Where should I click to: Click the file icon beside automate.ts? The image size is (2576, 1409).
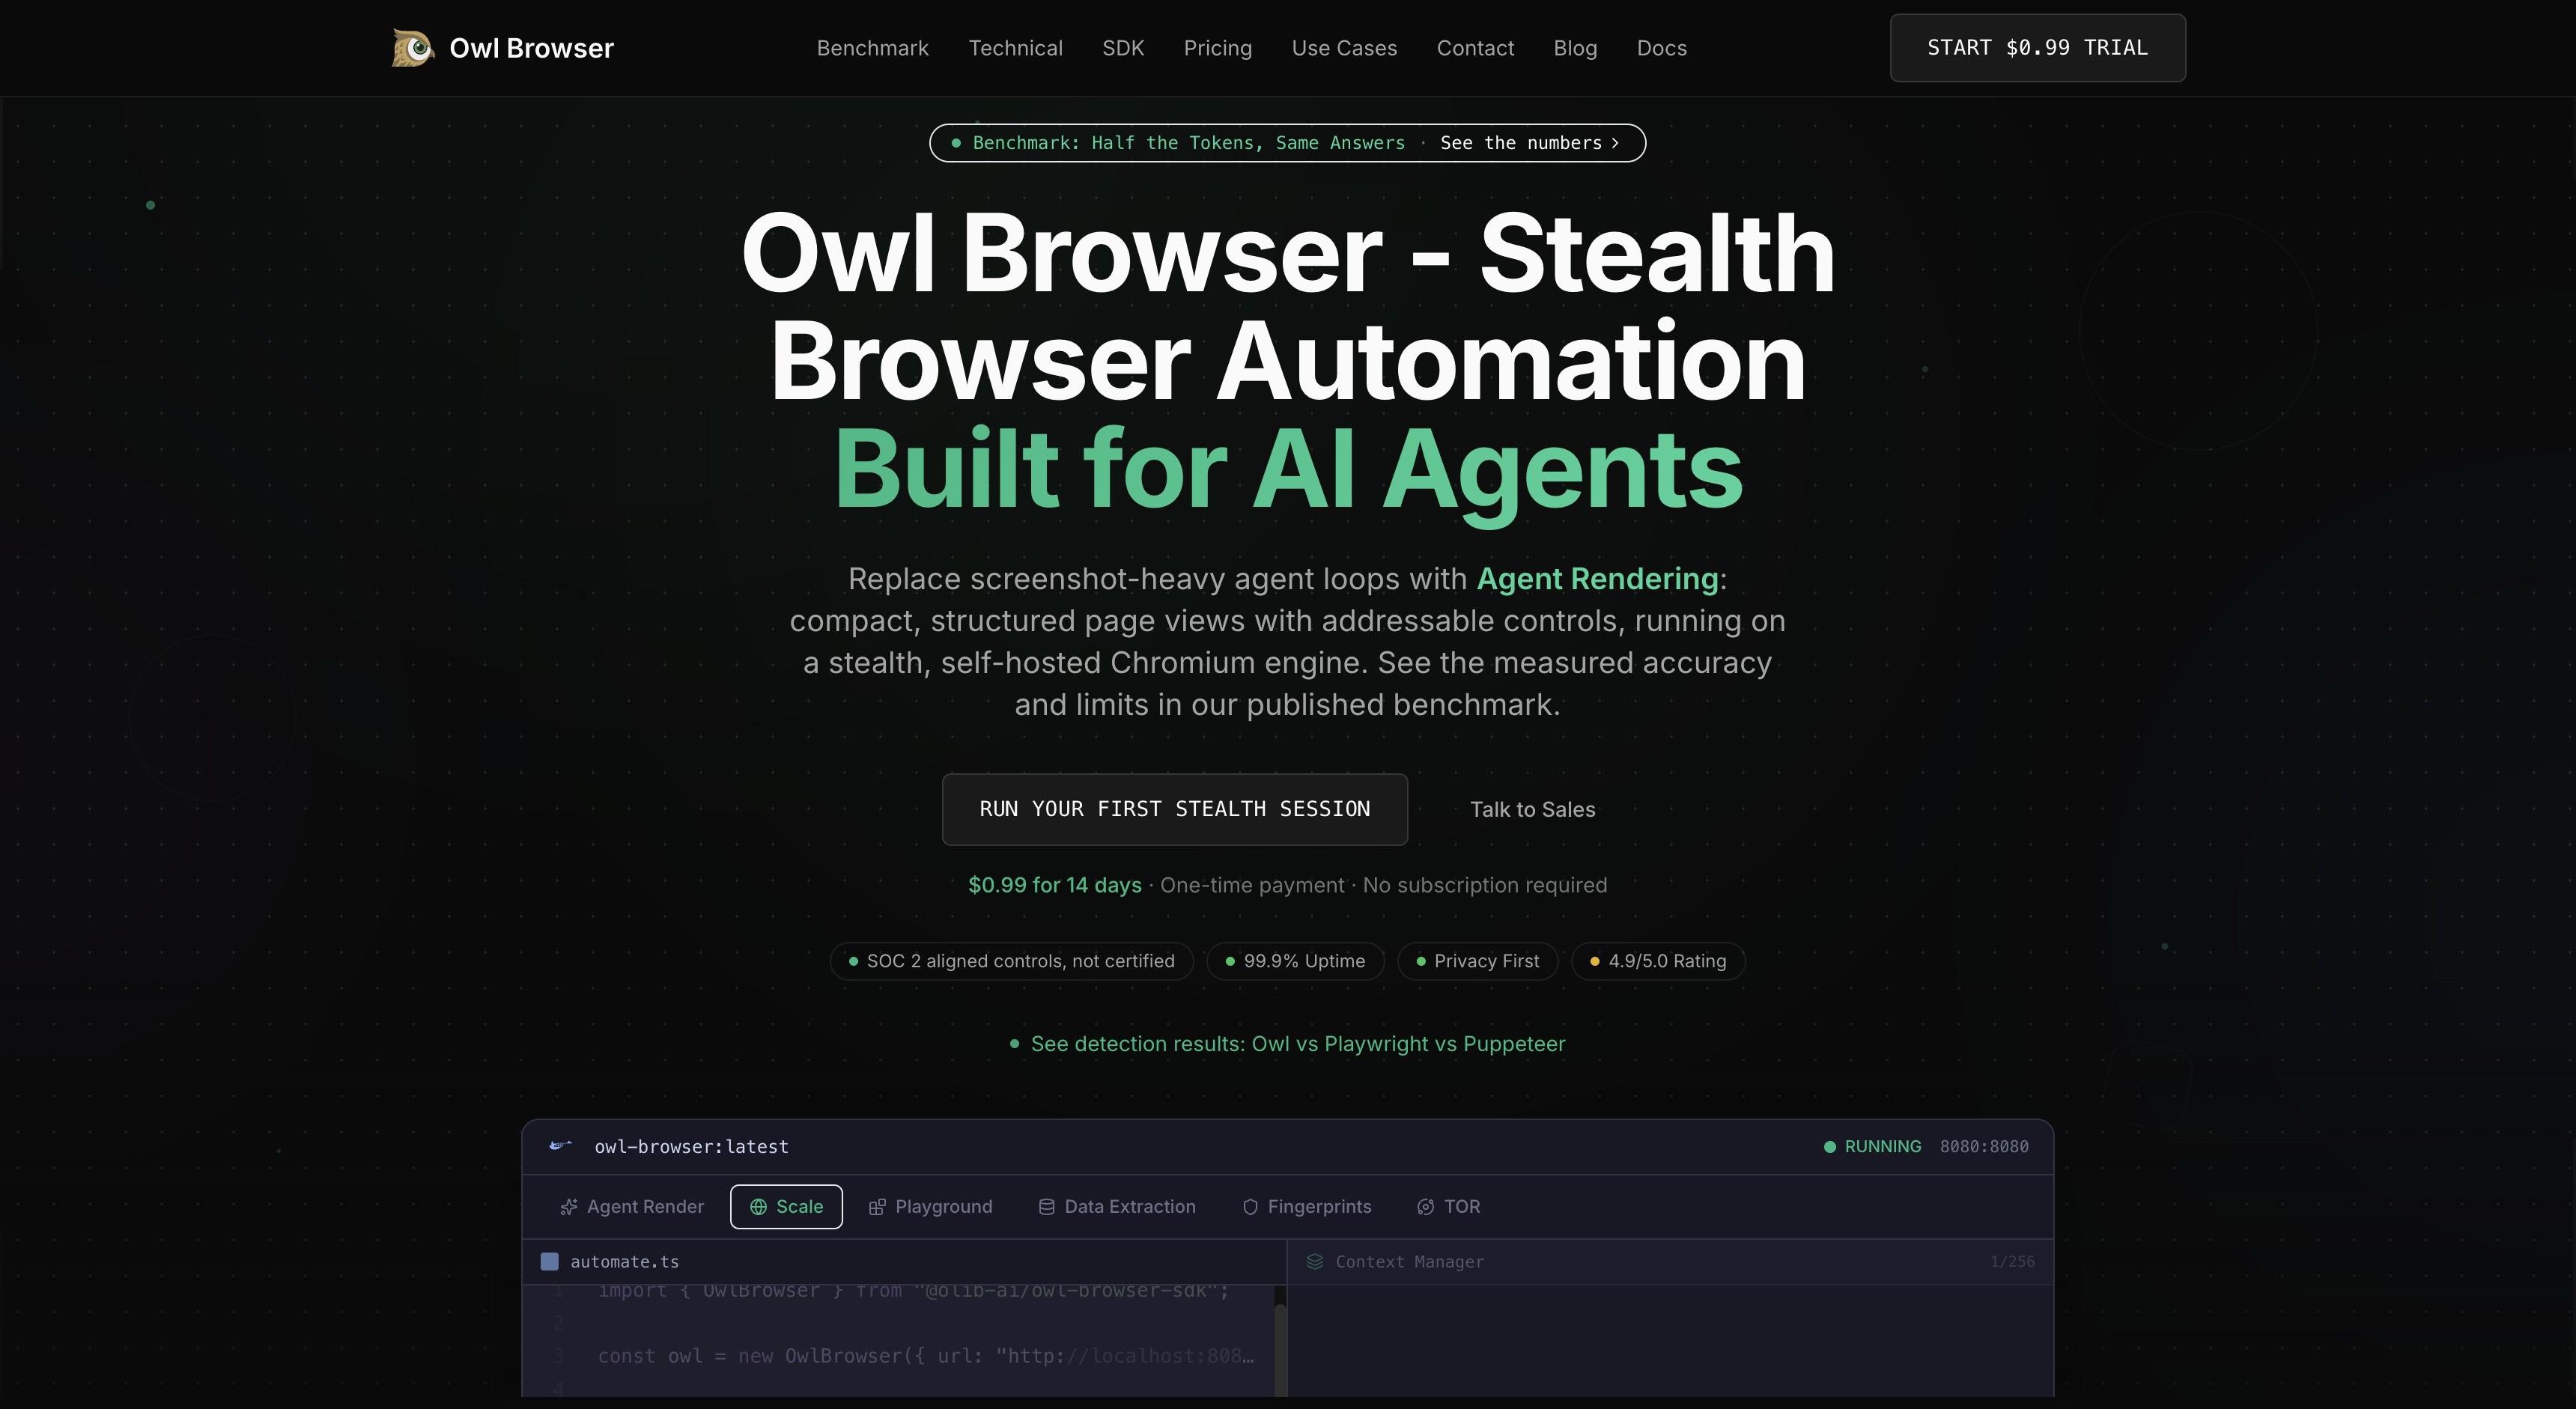549,1262
